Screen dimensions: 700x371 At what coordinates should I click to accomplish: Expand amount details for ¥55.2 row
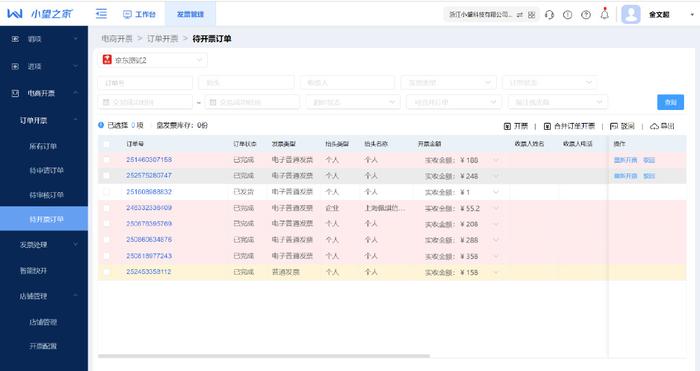(x=496, y=208)
